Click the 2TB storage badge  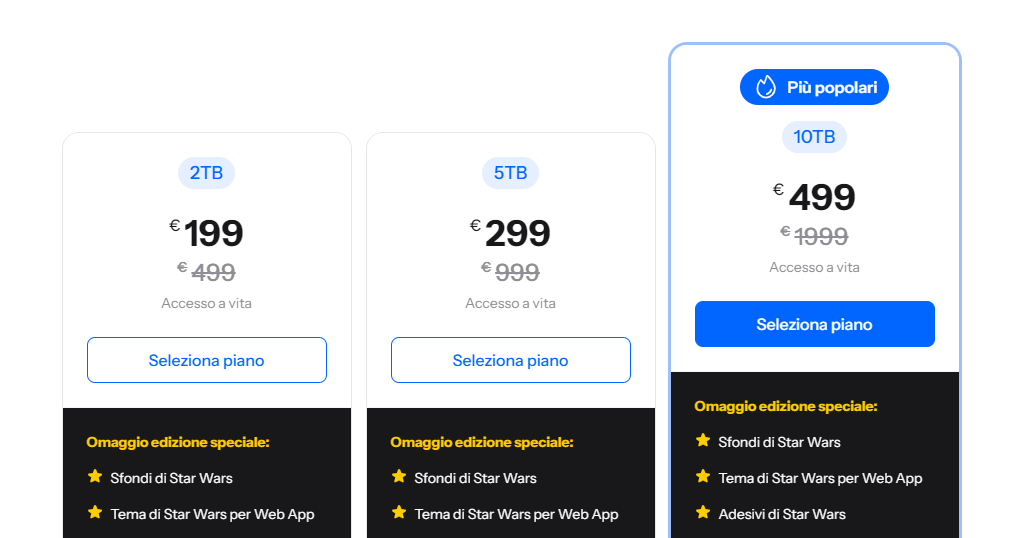pyautogui.click(x=206, y=173)
